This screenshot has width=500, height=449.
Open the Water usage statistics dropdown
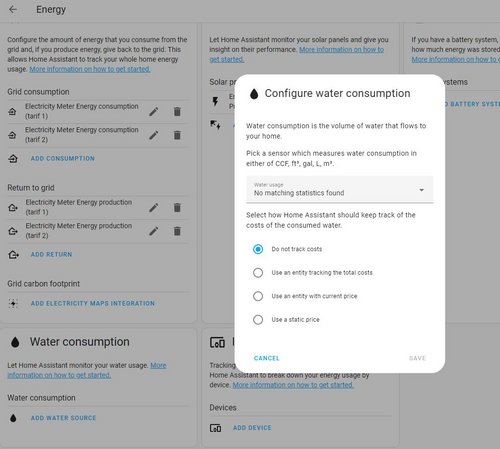(x=340, y=189)
